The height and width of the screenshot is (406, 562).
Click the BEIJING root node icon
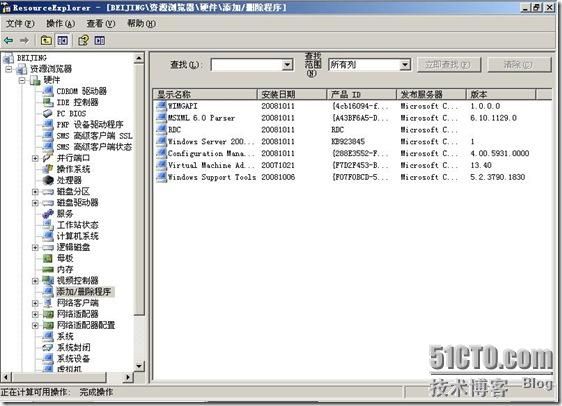click(x=8, y=58)
